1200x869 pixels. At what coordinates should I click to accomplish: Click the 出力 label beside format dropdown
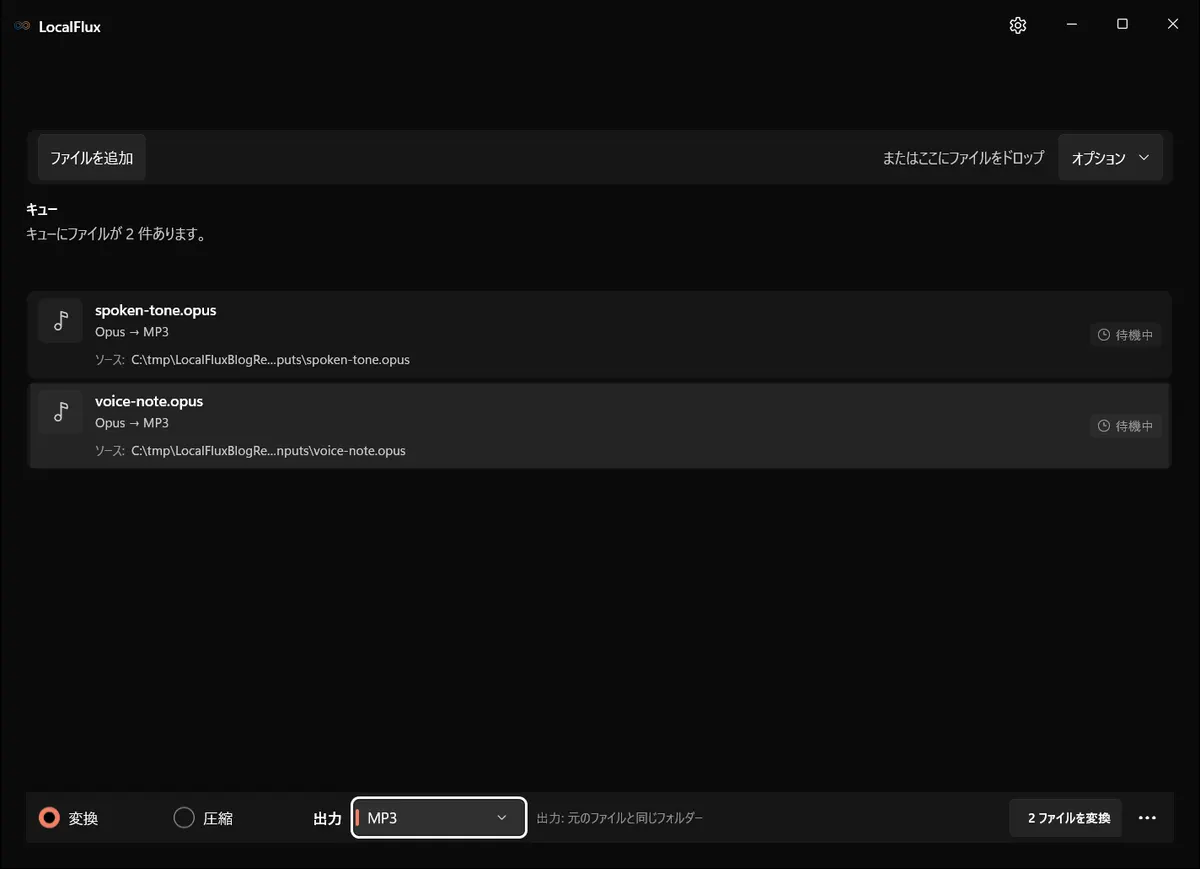(328, 818)
